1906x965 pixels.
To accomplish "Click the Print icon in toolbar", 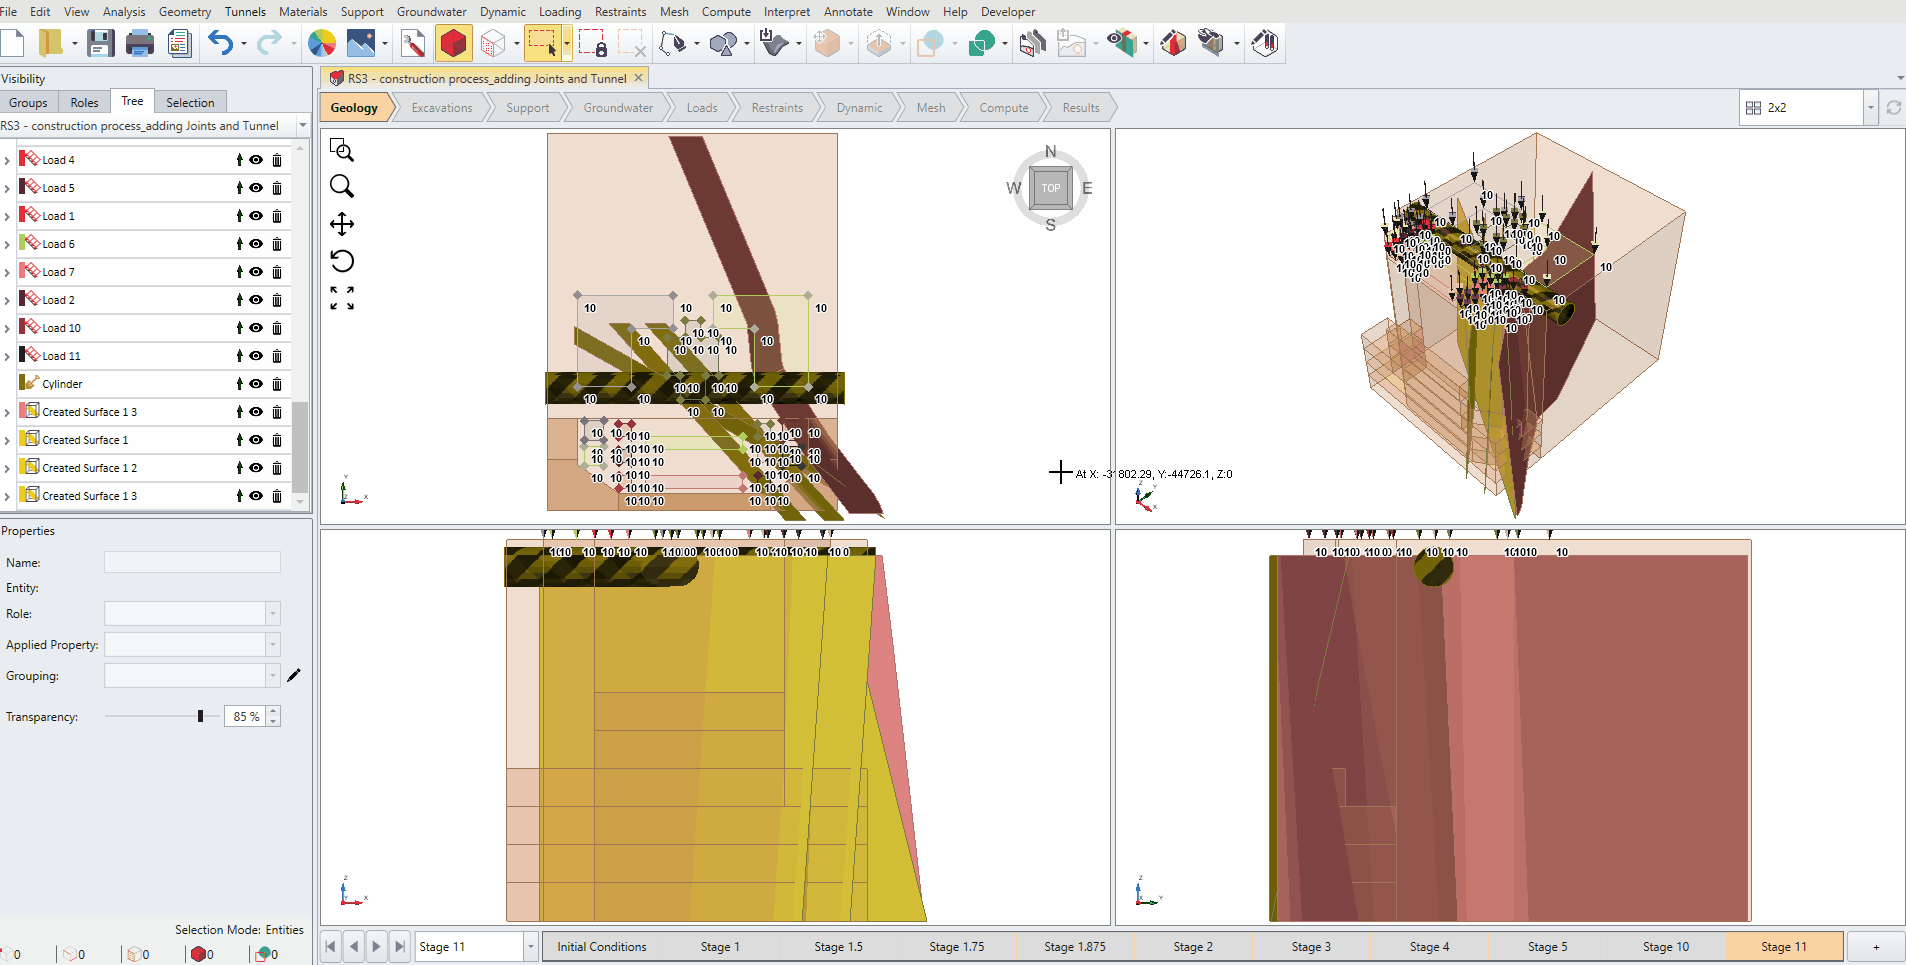I will pyautogui.click(x=140, y=43).
